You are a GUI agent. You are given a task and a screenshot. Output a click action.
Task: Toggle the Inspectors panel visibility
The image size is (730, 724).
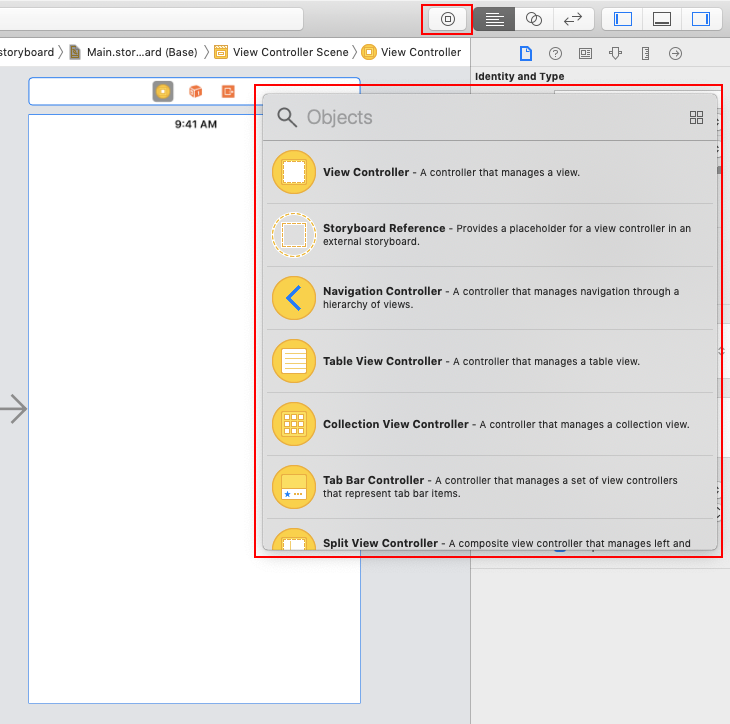[x=700, y=19]
